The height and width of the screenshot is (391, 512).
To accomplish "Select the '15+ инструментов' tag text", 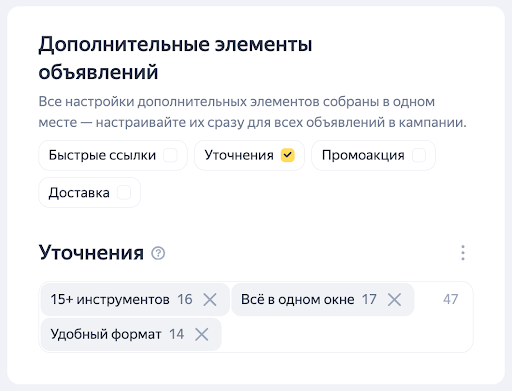I will coord(110,299).
